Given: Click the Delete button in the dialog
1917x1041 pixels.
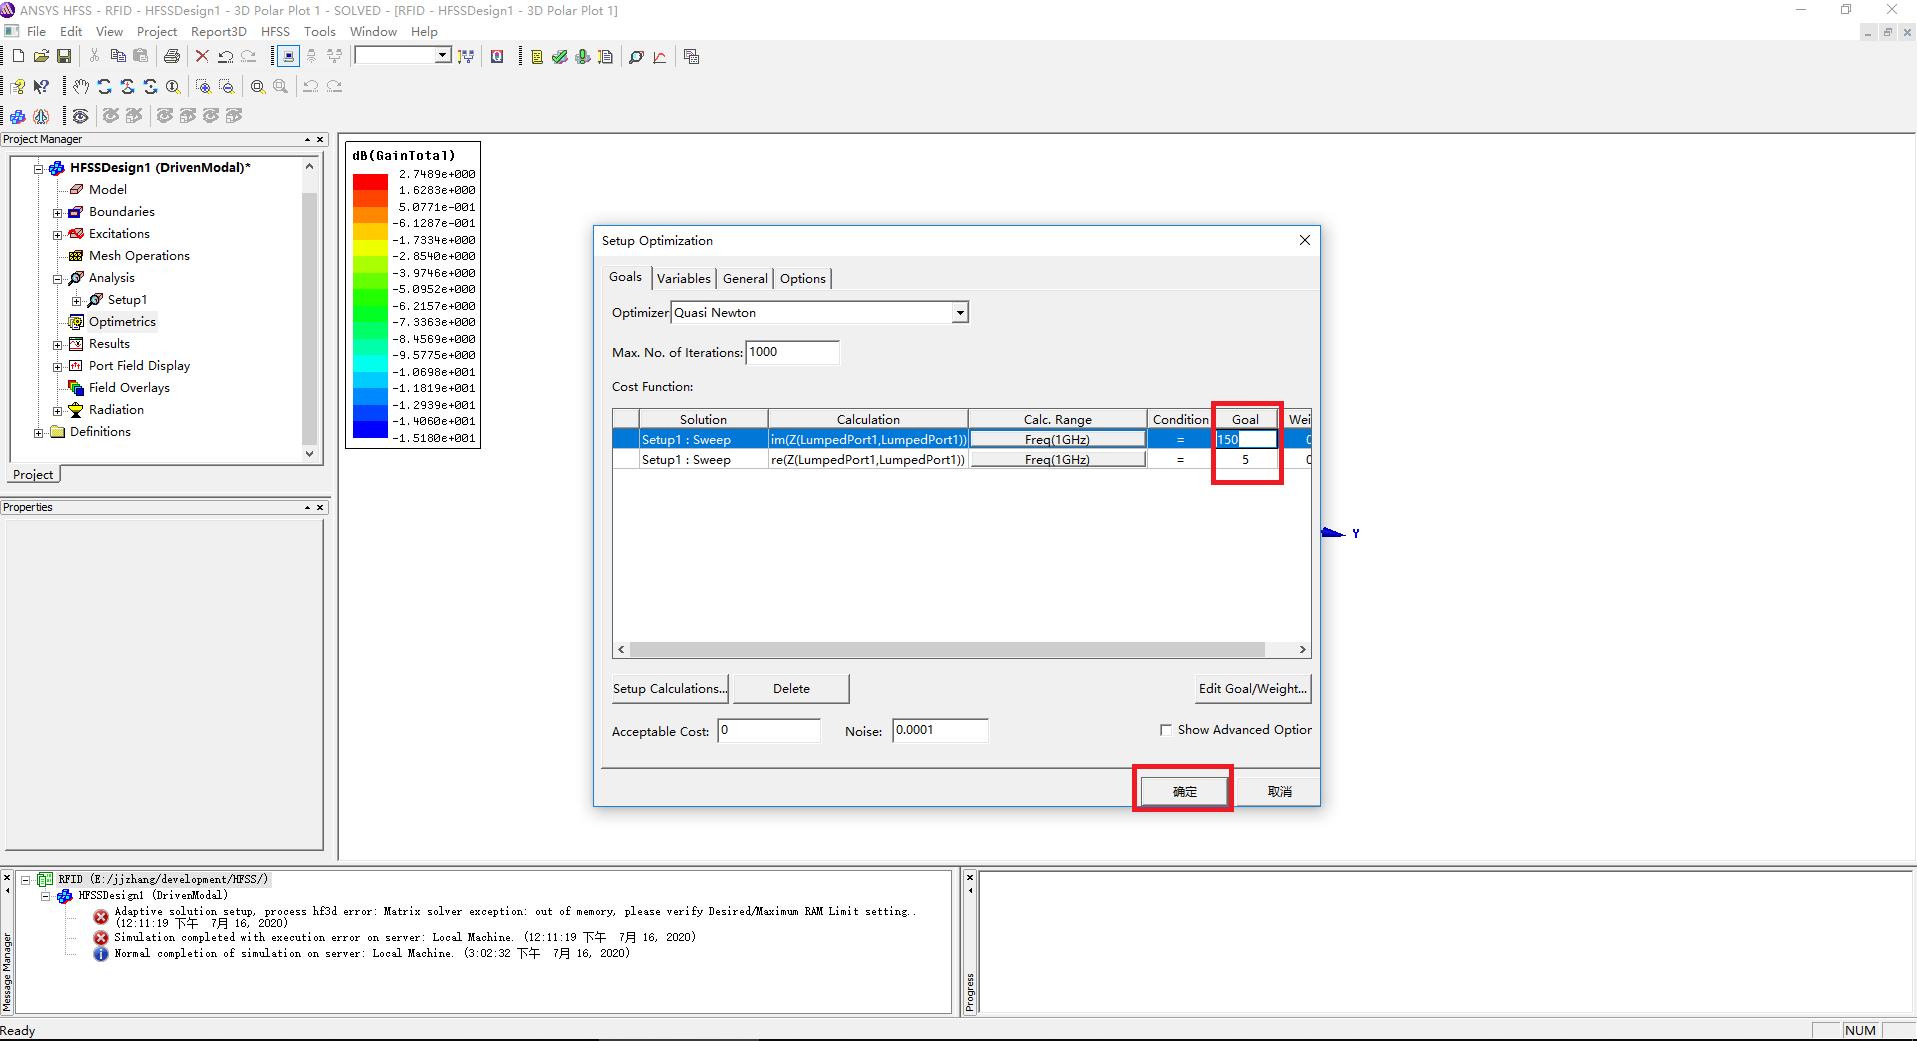Looking at the screenshot, I should pyautogui.click(x=791, y=689).
